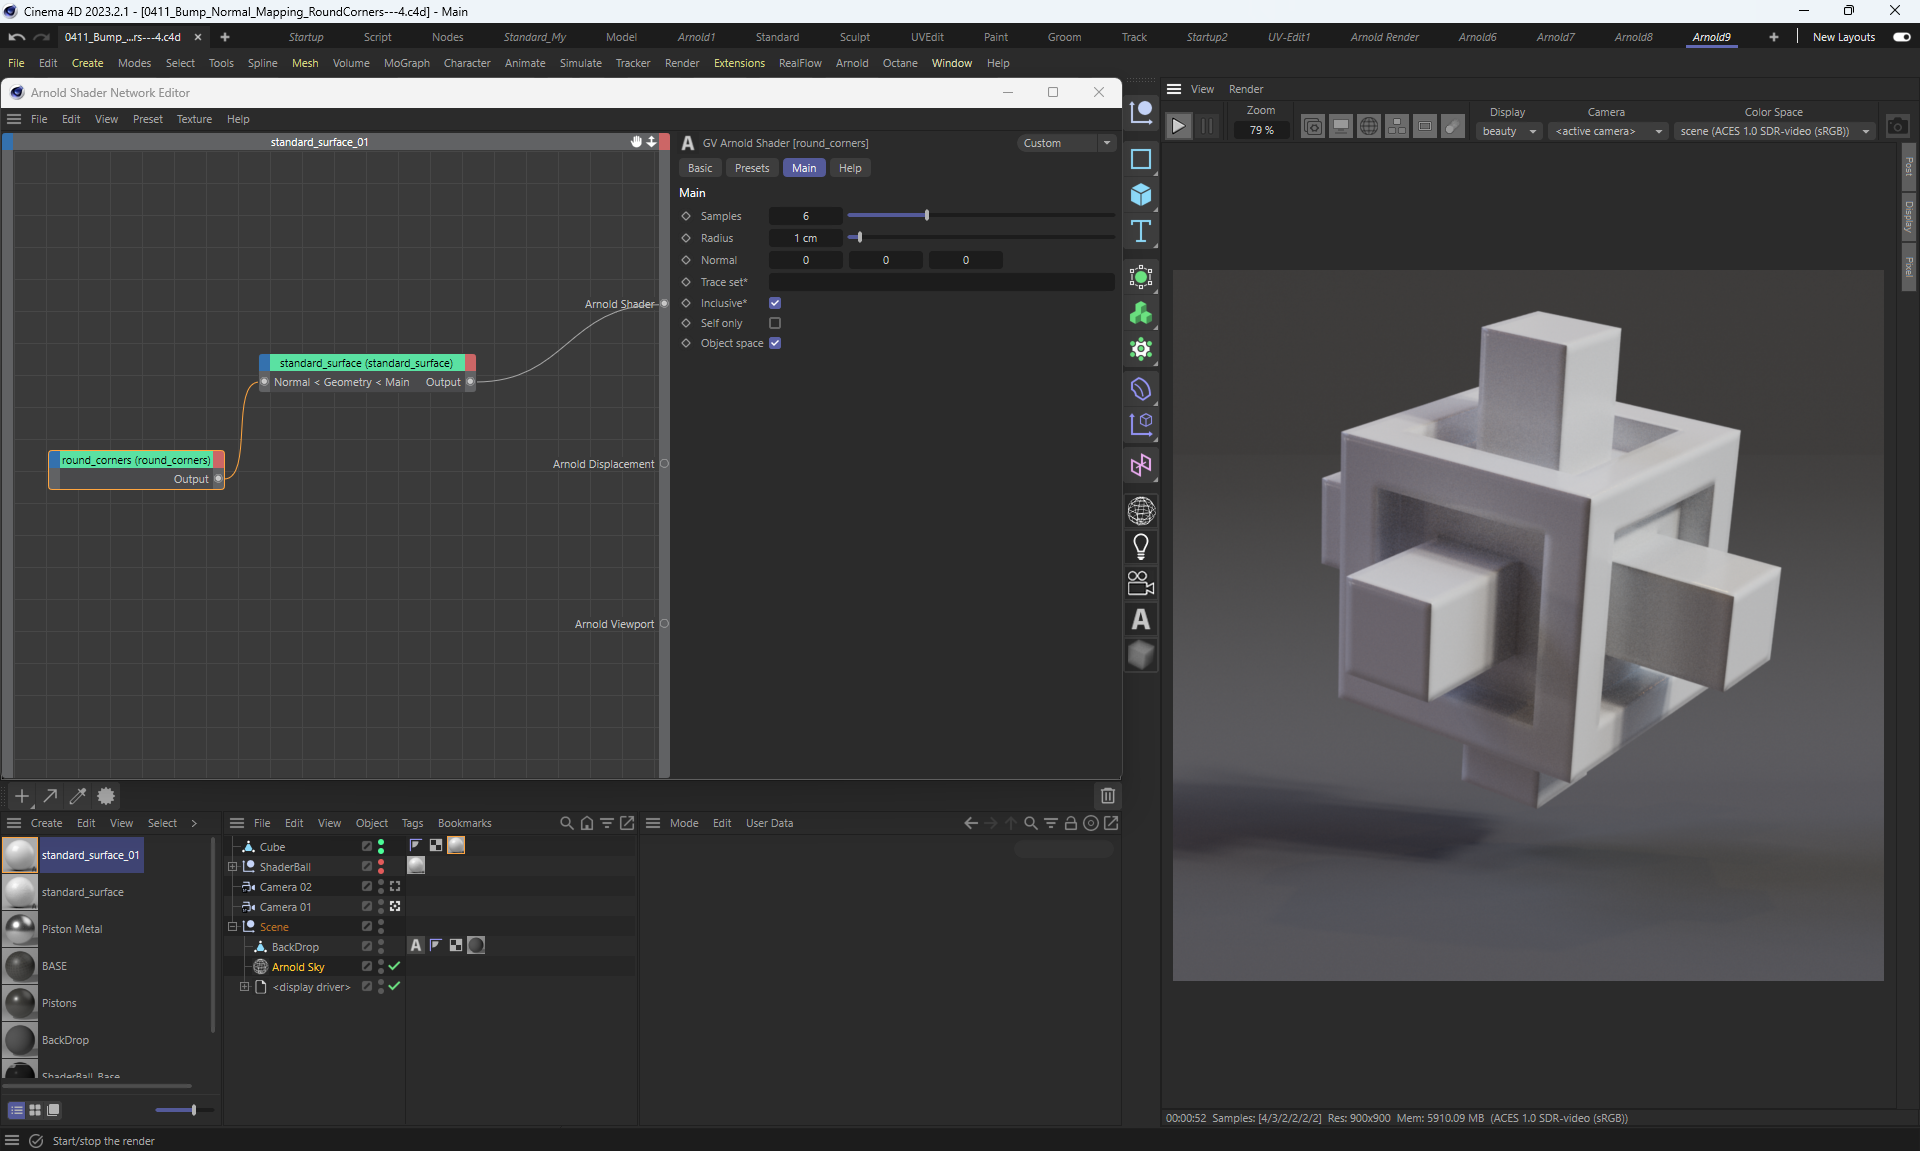Expand the ShaderBall tree item

(233, 867)
